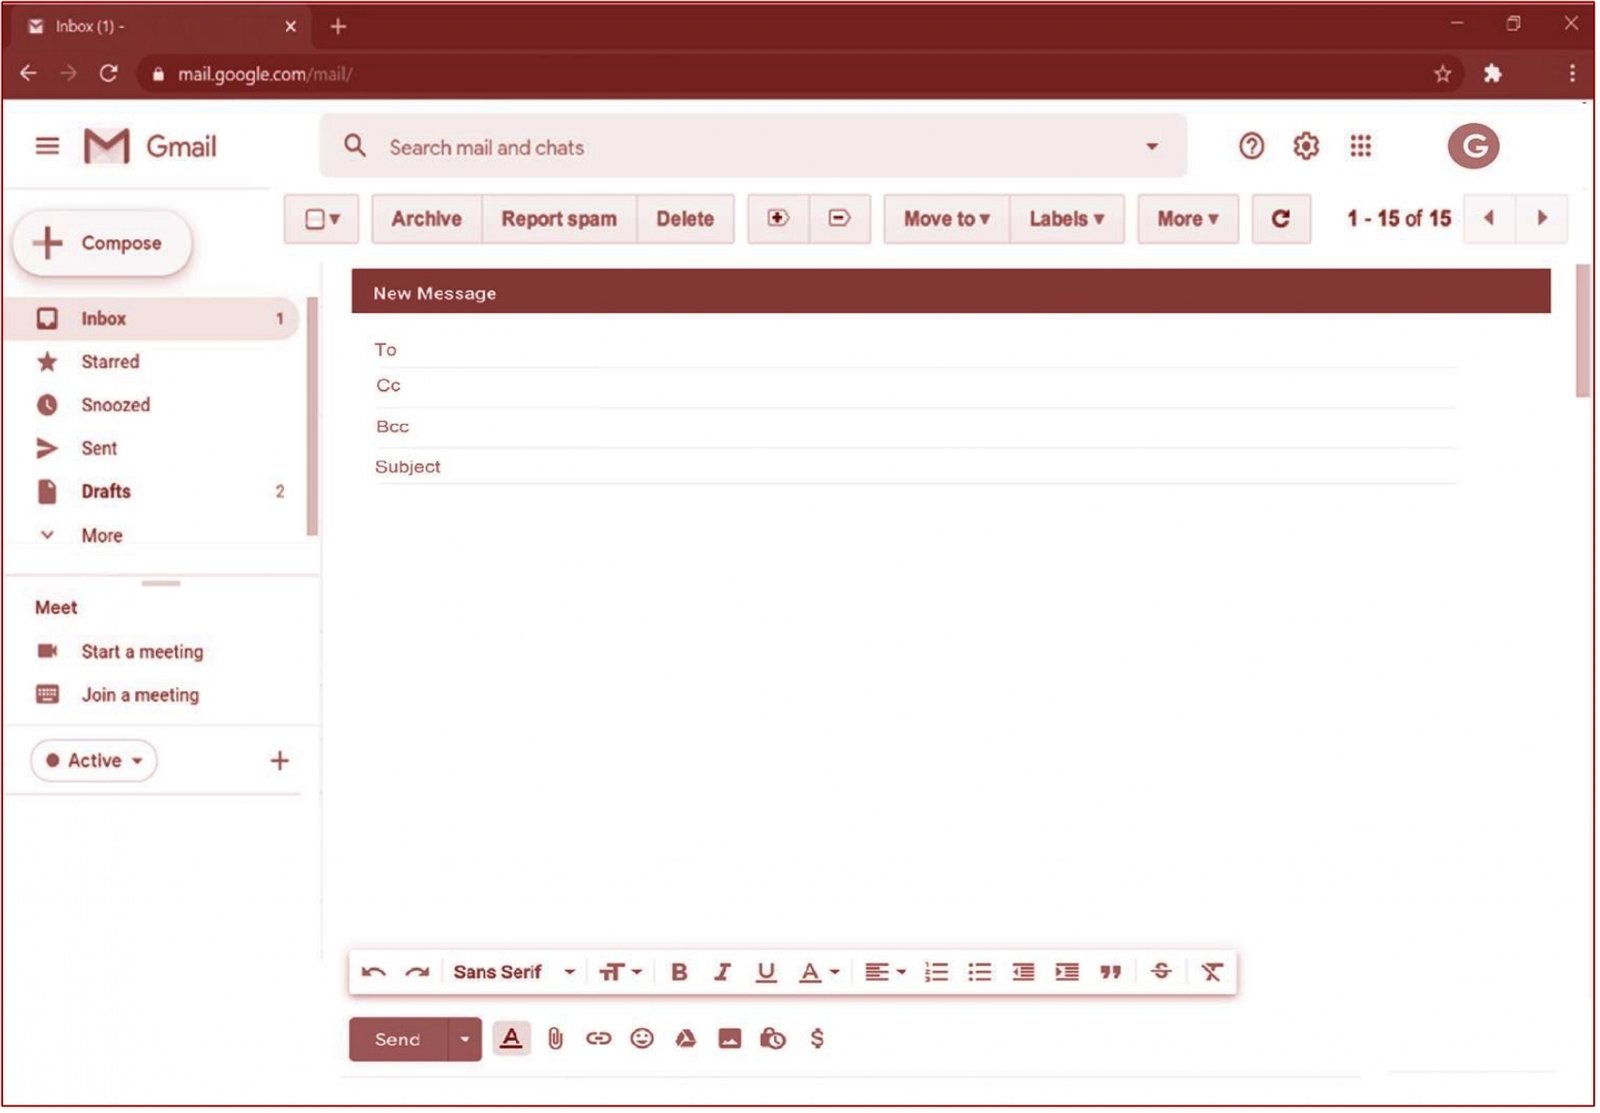Viewport: 1600px width, 1113px height.
Task: Open the Labels dropdown
Action: click(x=1067, y=219)
